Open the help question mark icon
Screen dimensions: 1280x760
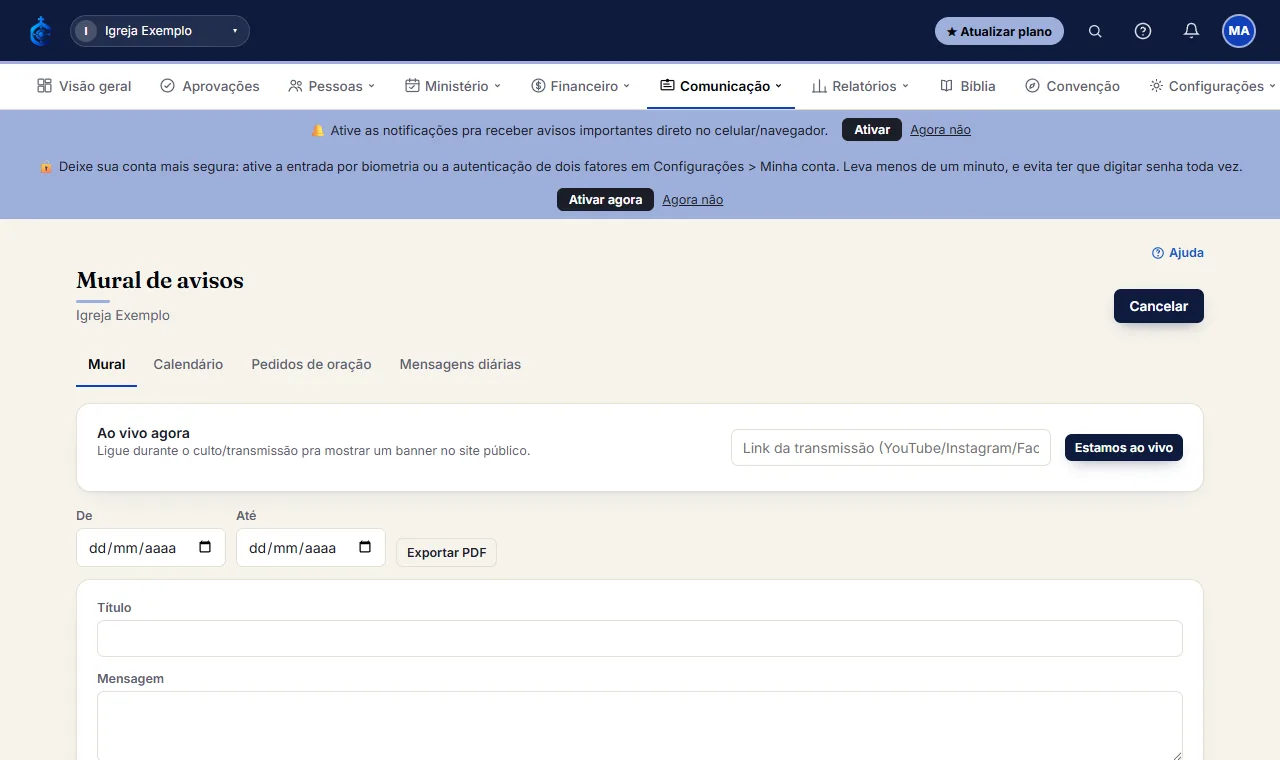point(1143,31)
